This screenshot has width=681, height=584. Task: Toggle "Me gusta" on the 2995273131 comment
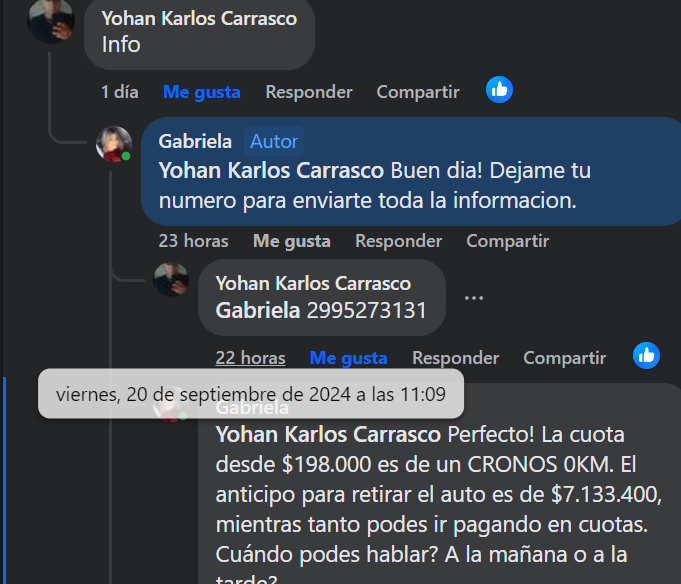348,358
